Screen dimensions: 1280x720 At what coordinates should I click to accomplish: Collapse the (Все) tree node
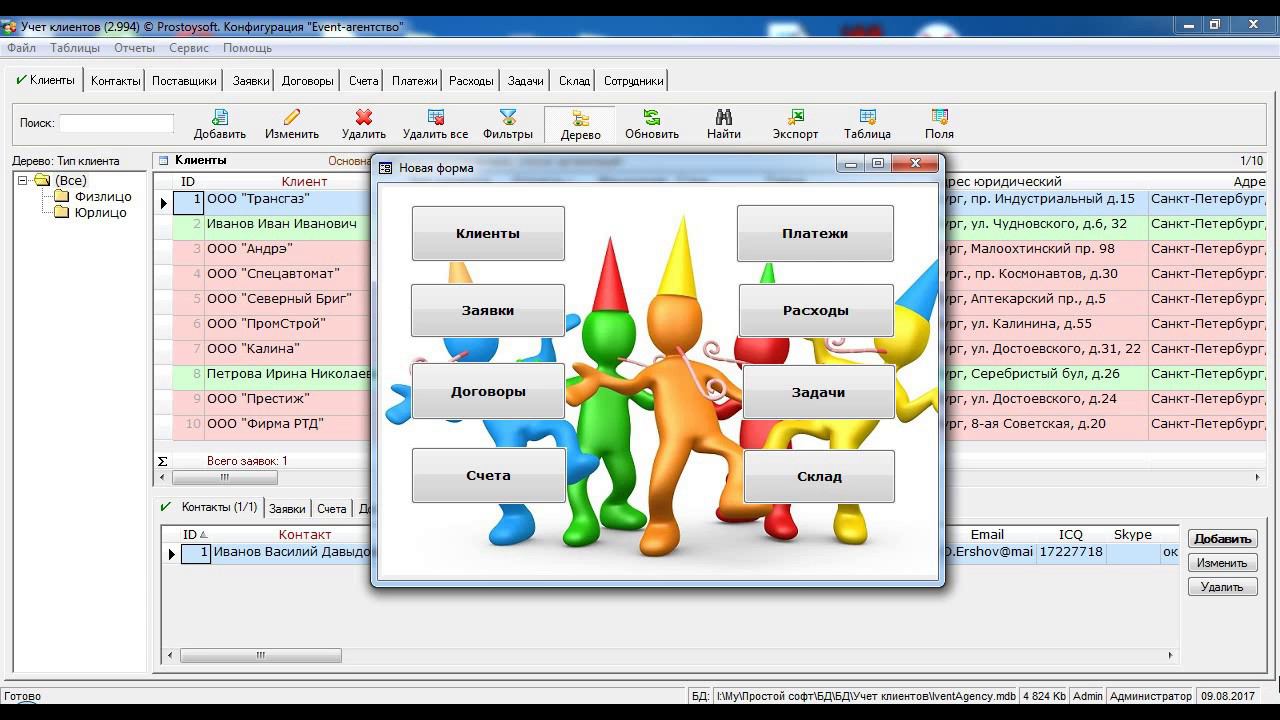click(x=23, y=181)
